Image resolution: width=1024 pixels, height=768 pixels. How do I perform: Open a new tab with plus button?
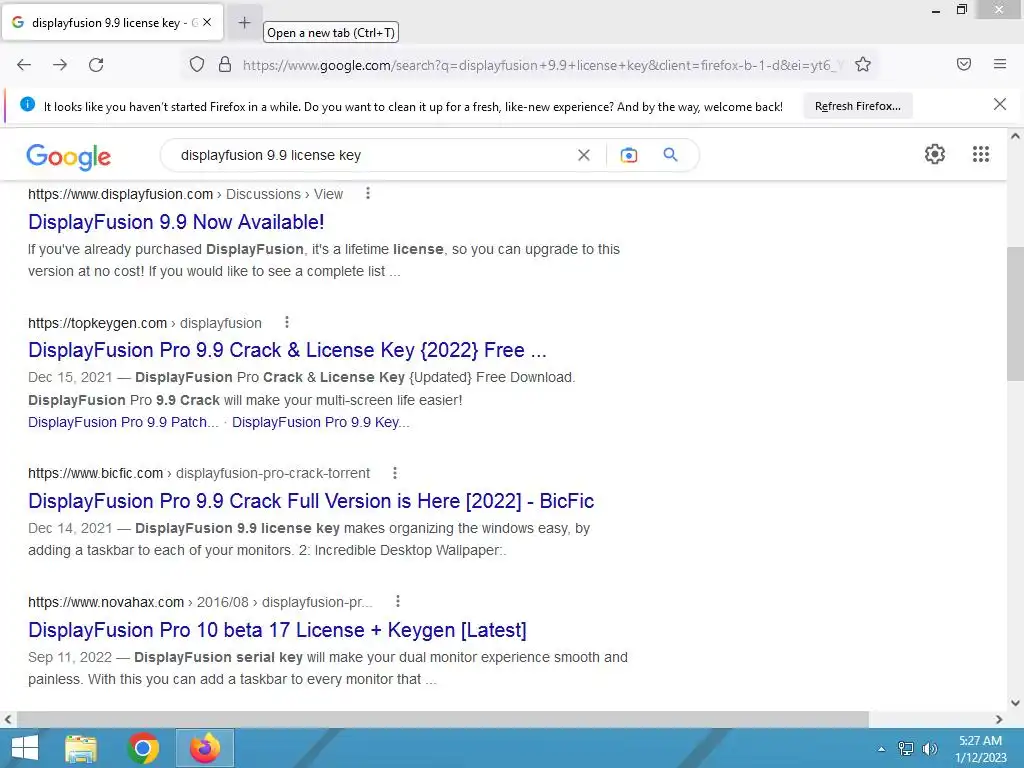[244, 23]
